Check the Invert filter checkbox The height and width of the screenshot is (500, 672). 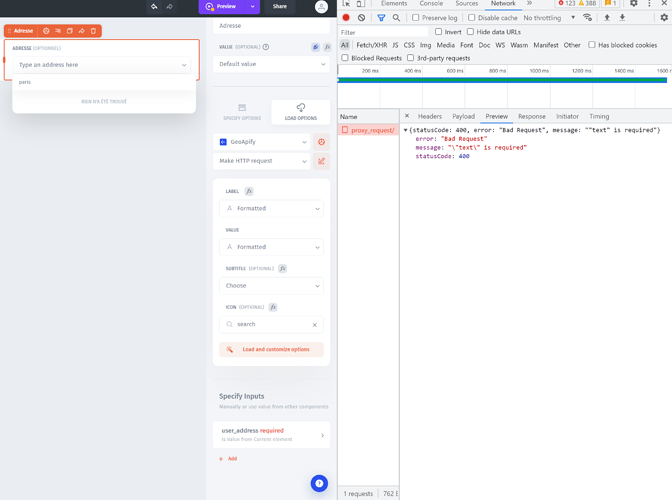click(x=438, y=32)
